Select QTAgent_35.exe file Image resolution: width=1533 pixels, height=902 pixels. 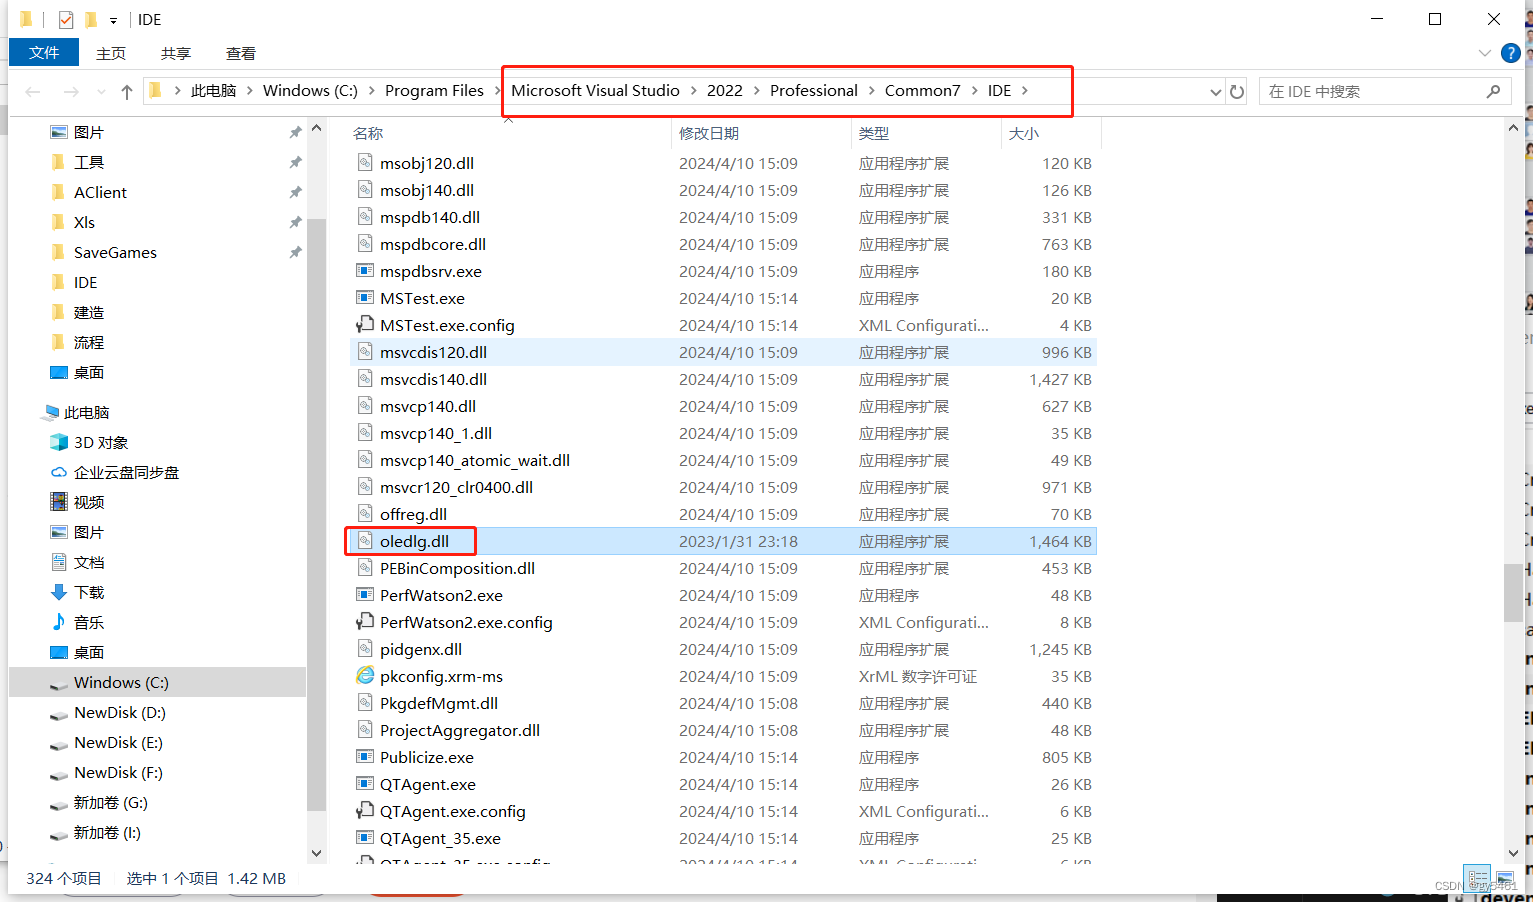click(x=440, y=838)
